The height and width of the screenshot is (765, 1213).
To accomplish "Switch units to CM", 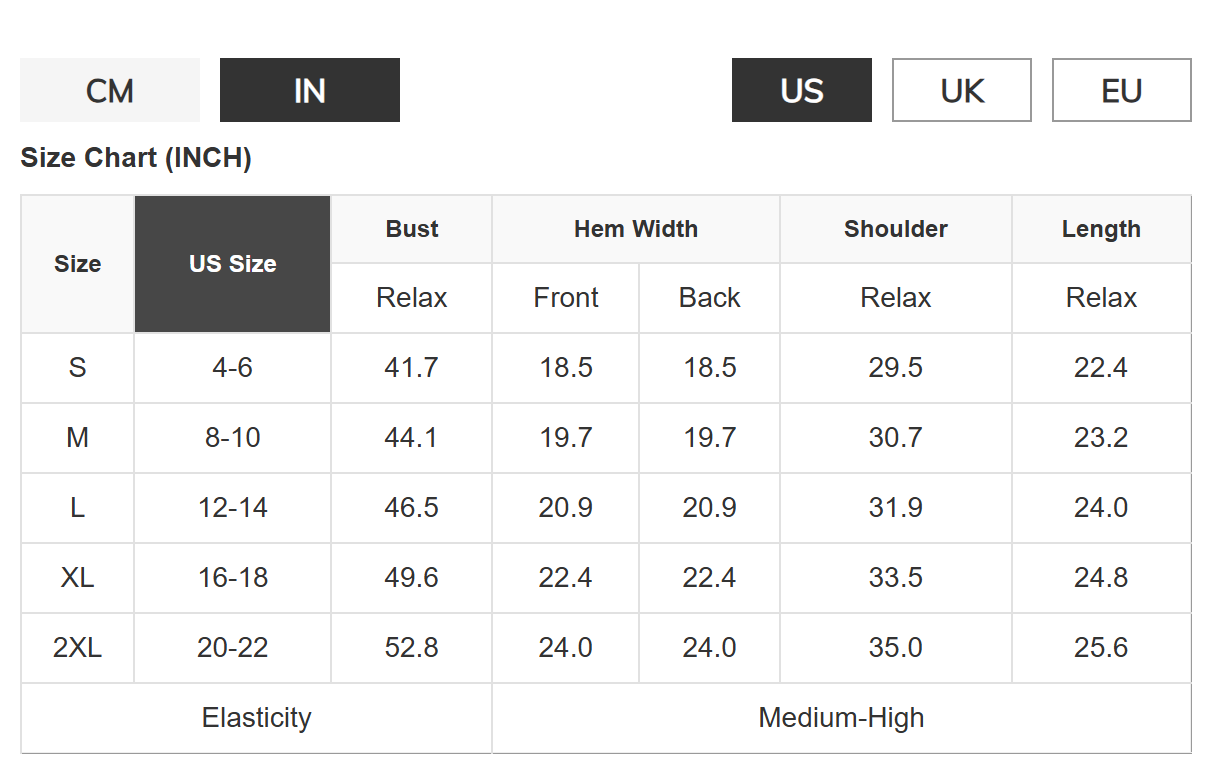I will pyautogui.click(x=110, y=90).
